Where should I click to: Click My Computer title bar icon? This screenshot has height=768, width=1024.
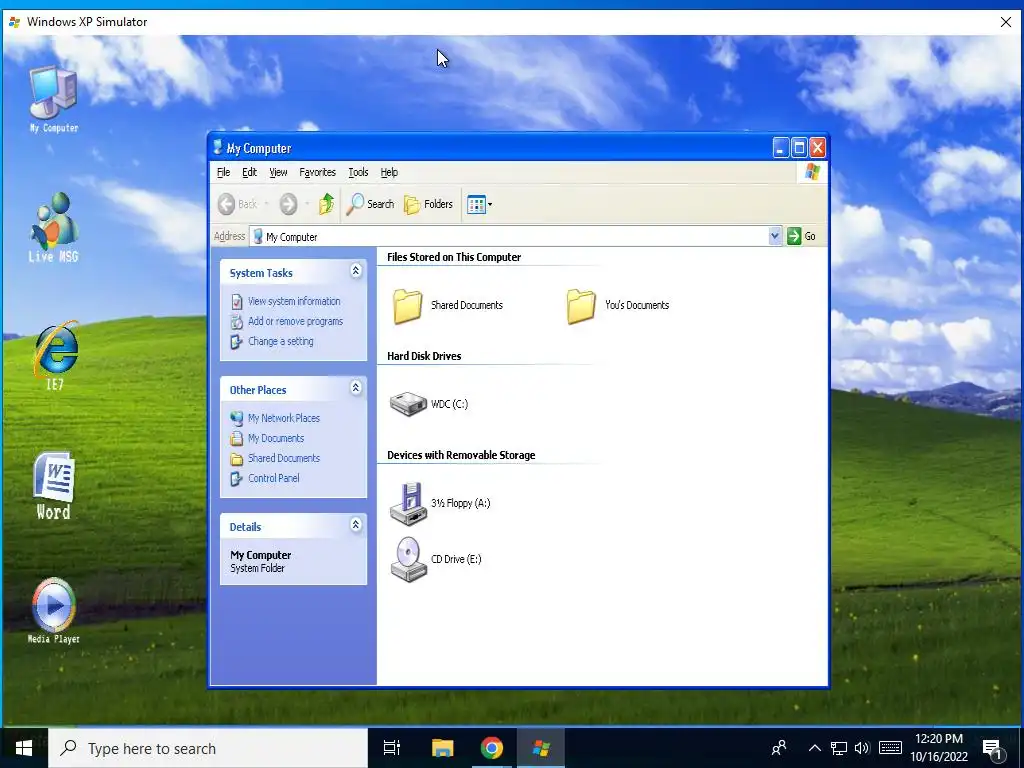[218, 148]
